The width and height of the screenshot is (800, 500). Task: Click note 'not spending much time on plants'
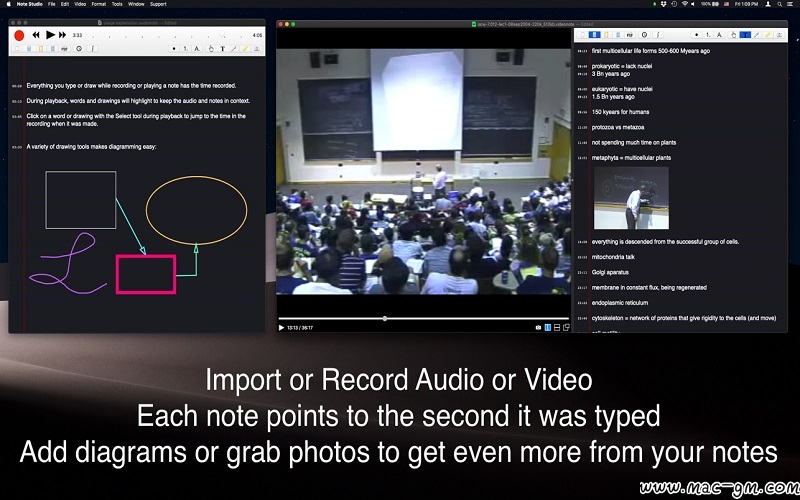634,143
